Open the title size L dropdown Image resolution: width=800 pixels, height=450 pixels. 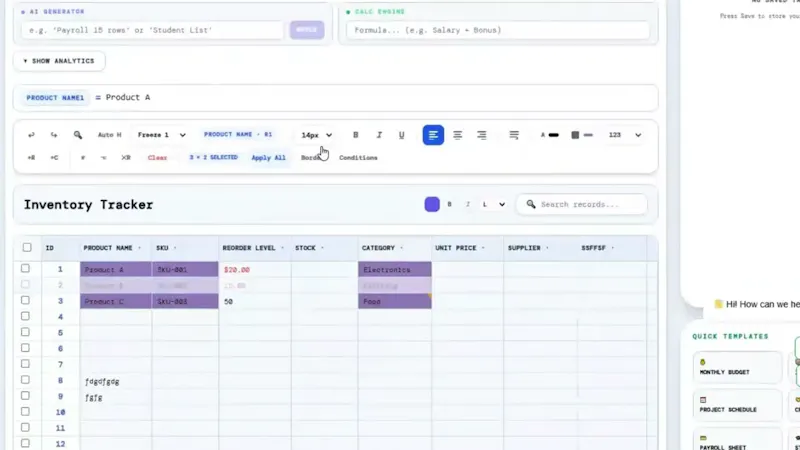point(493,205)
